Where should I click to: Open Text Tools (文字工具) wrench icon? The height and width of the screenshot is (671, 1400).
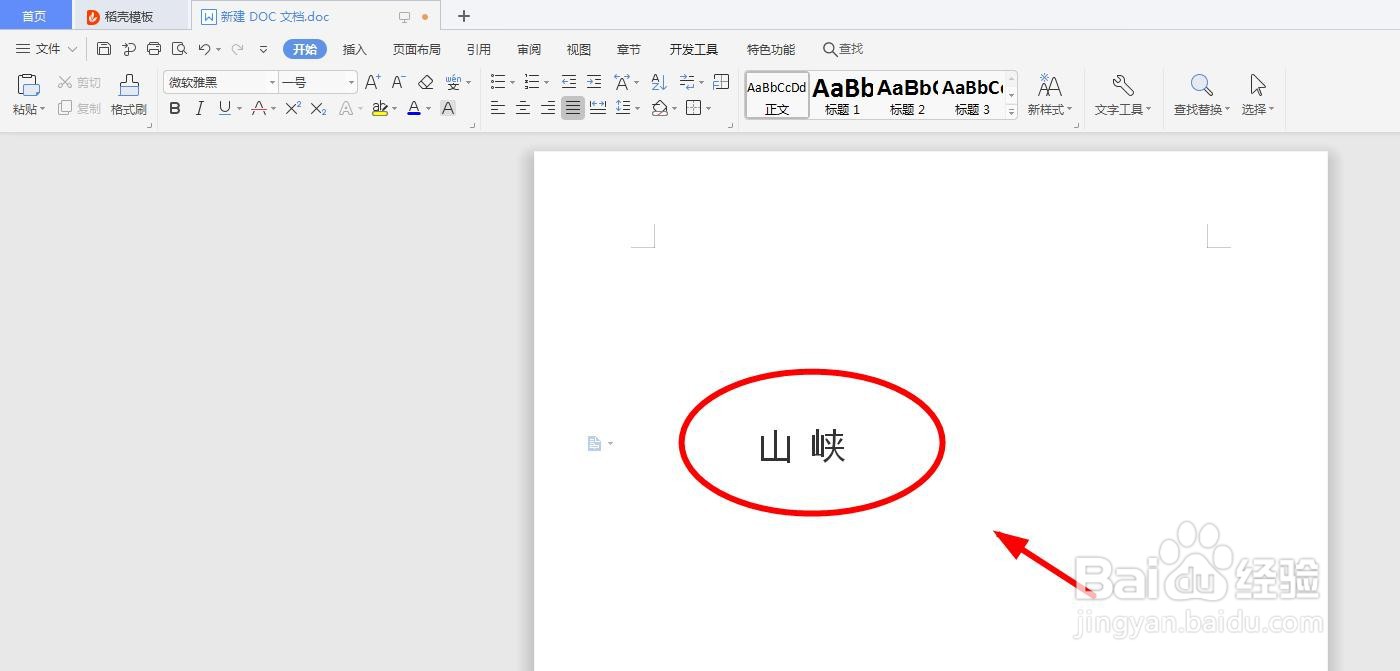click(x=1123, y=95)
